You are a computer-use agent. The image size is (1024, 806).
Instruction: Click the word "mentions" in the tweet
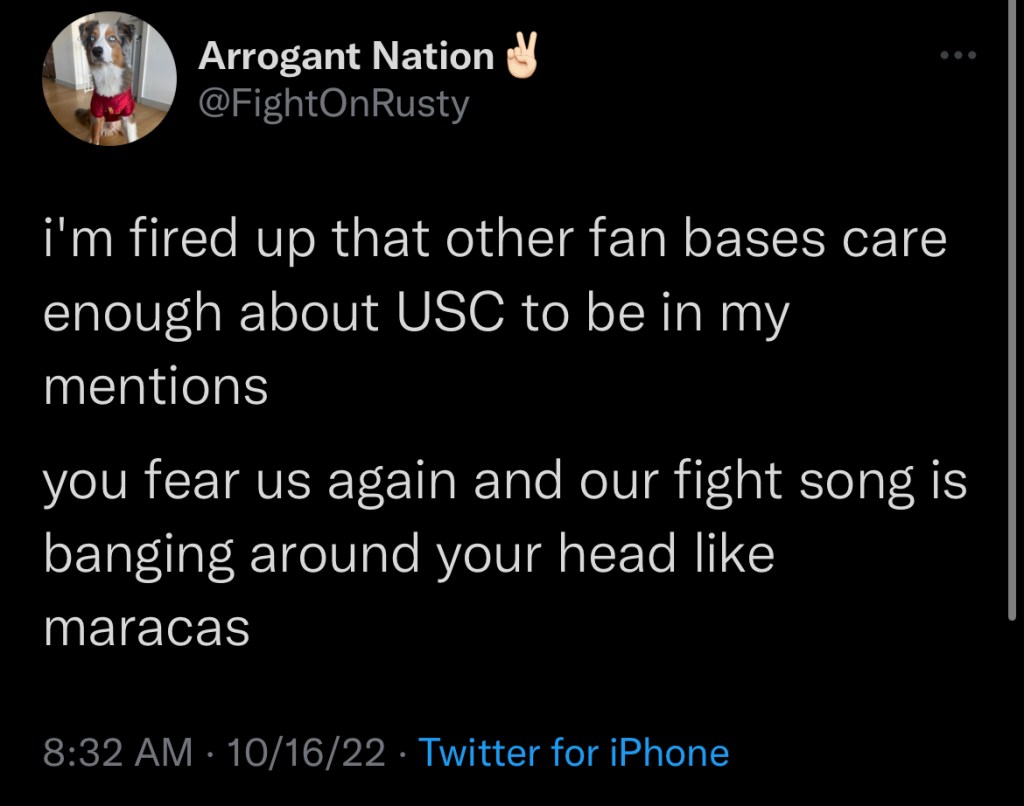[x=155, y=386]
